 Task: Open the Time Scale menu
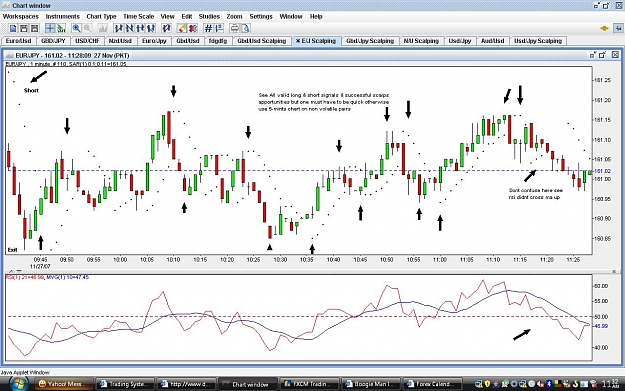(138, 16)
